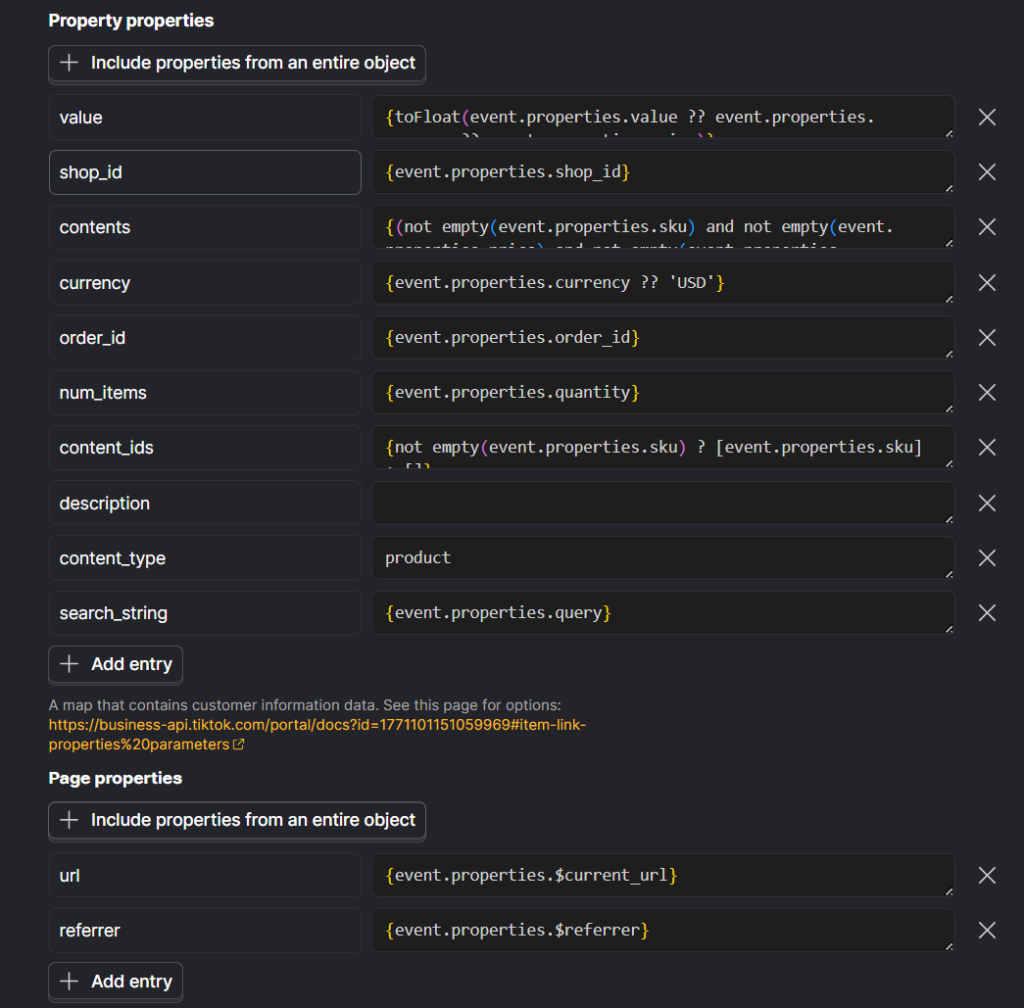The height and width of the screenshot is (1008, 1024).
Task: Delete the referrer page property
Action: click(986, 930)
